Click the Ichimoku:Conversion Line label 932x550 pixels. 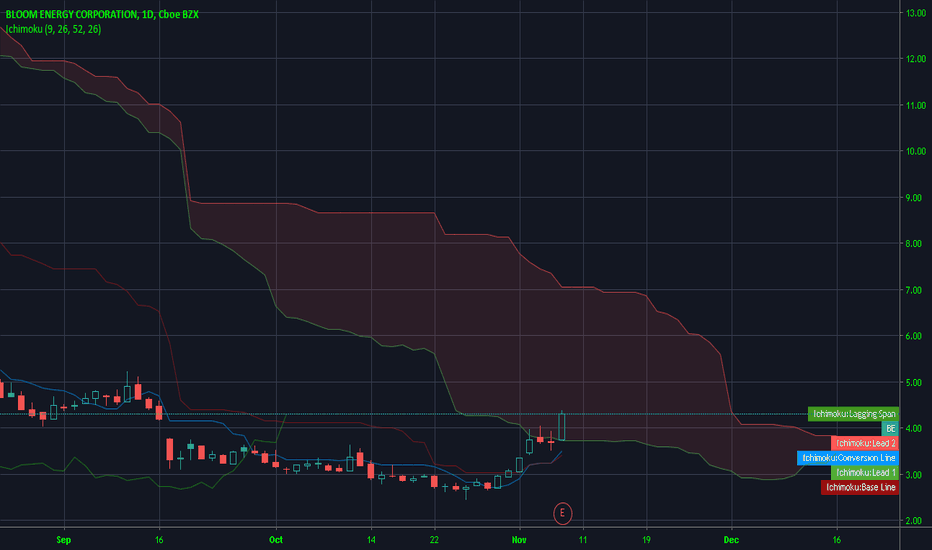[x=848, y=458]
